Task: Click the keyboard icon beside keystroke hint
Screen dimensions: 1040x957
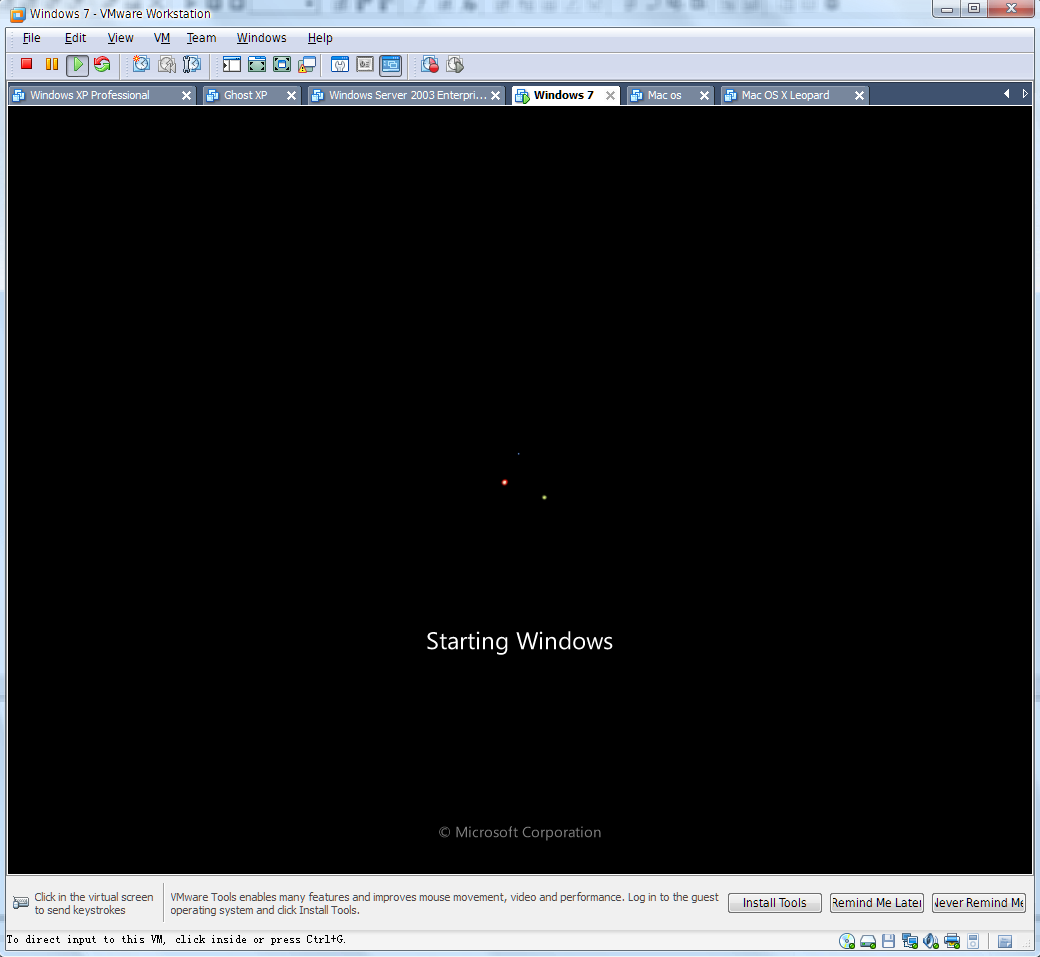Action: pyautogui.click(x=21, y=903)
